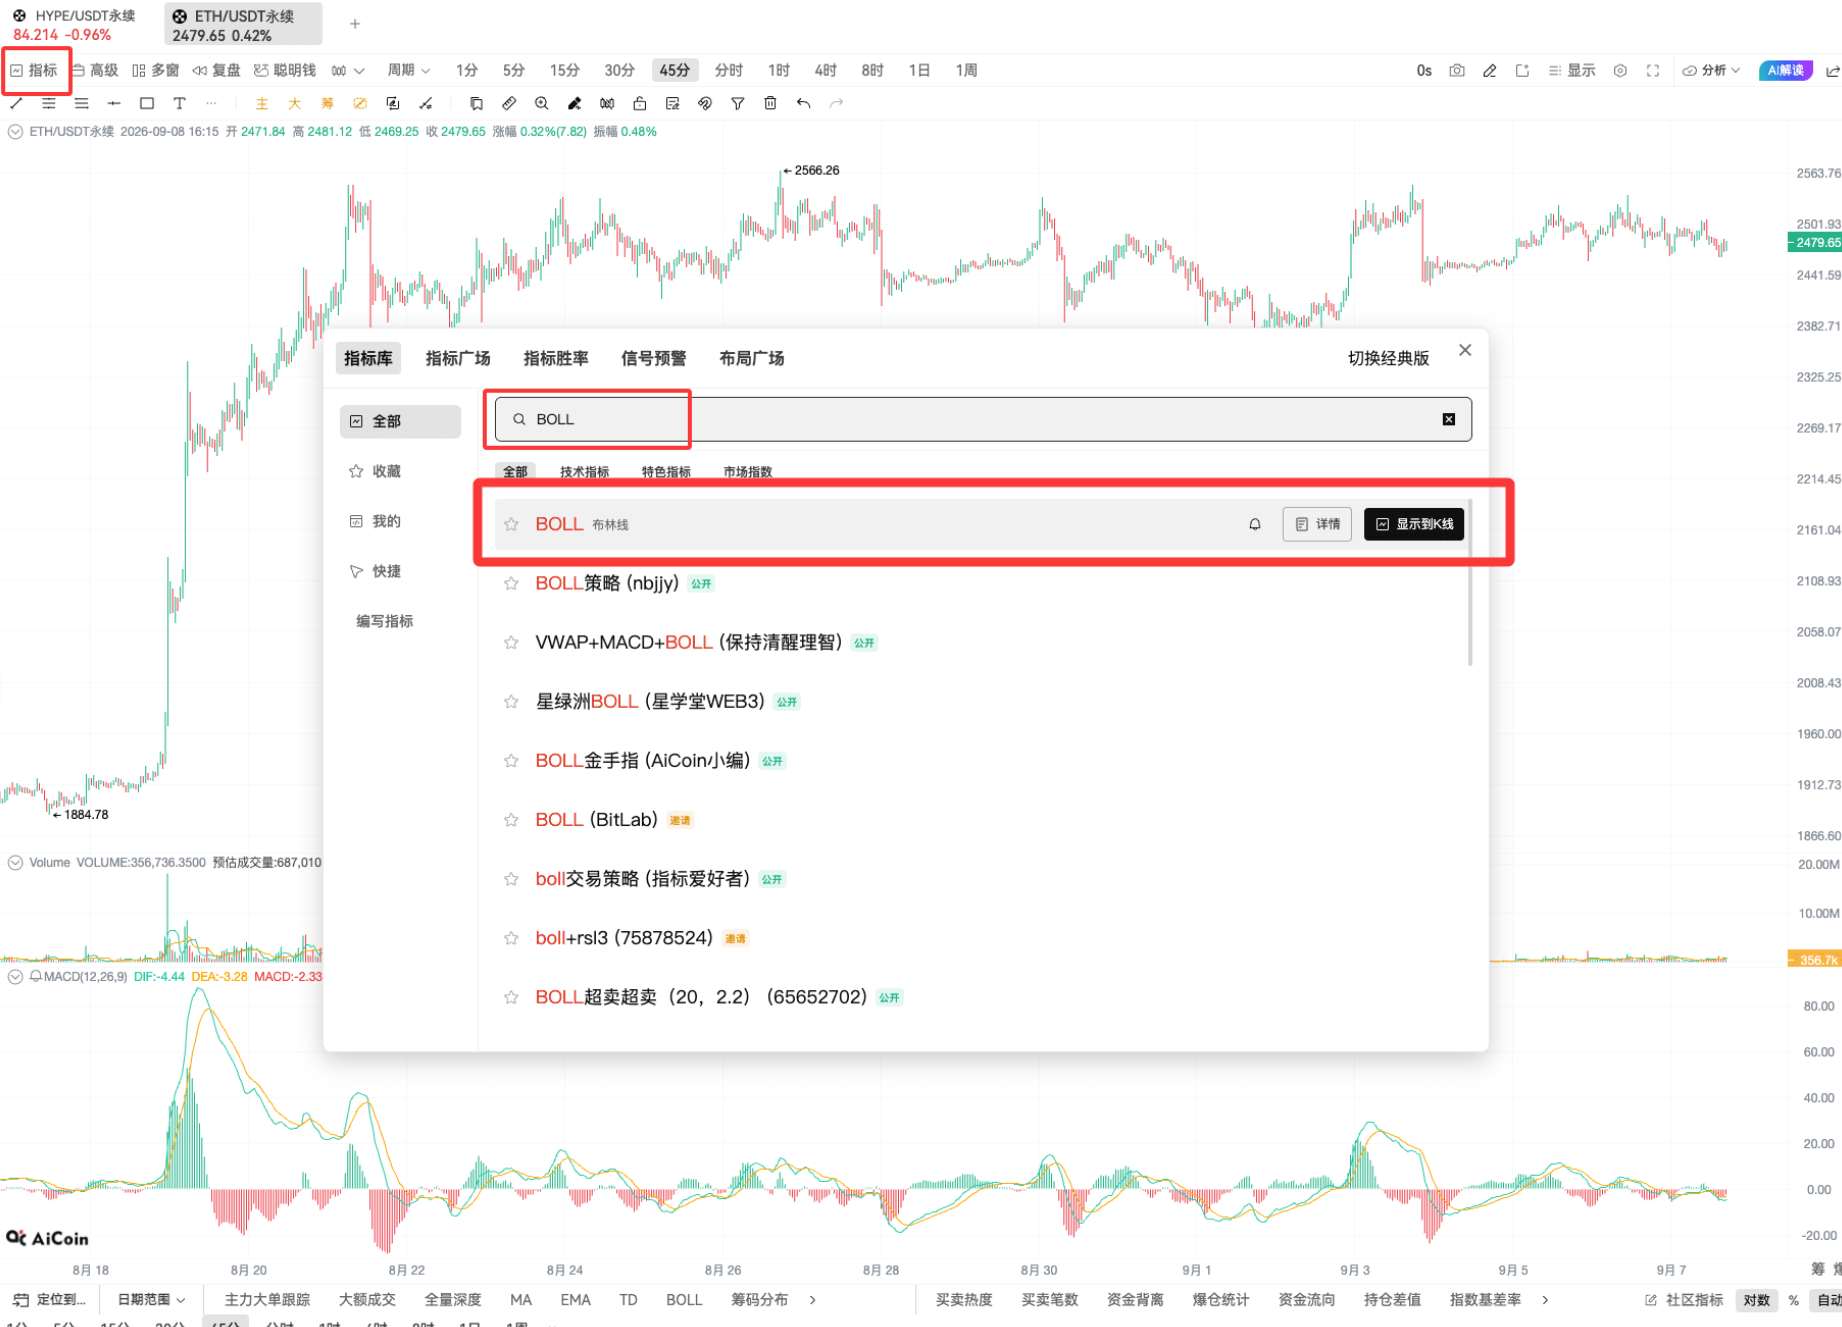Screen dimensions: 1842x1327
Task: Open the 分析 analysis dropdown
Action: pos(1712,70)
